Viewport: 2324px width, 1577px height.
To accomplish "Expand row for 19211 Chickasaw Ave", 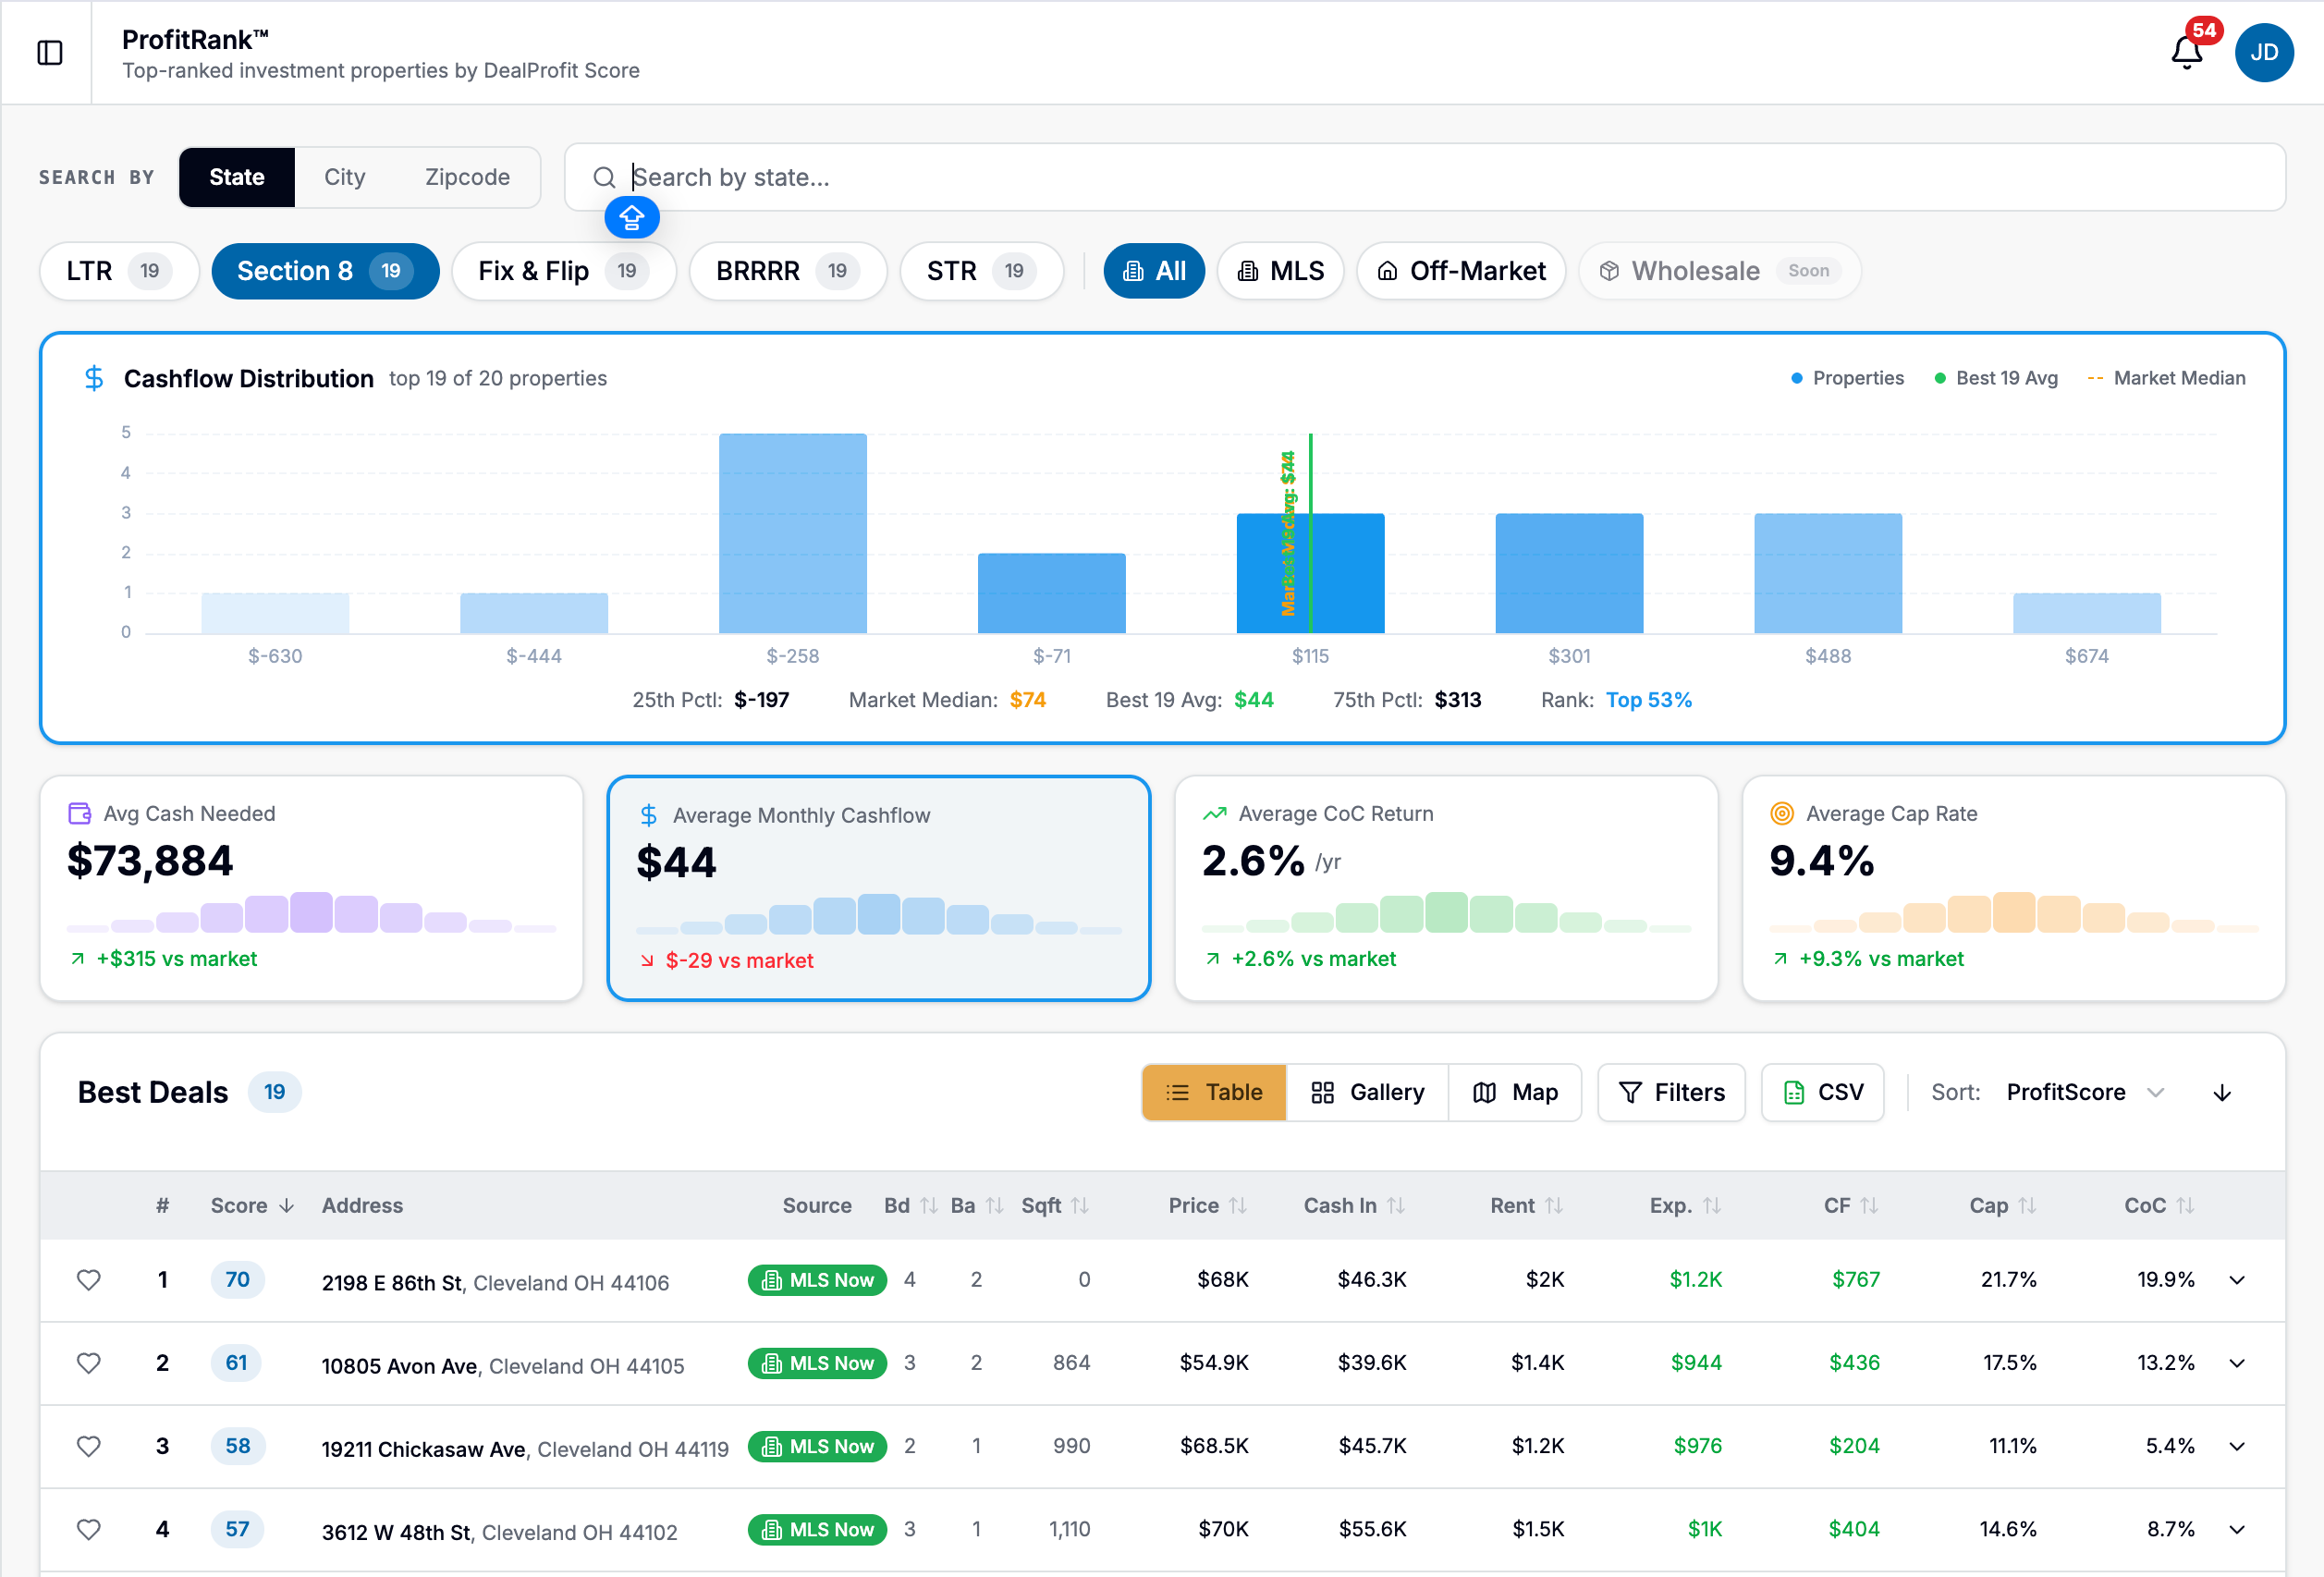I will click(x=2237, y=1446).
